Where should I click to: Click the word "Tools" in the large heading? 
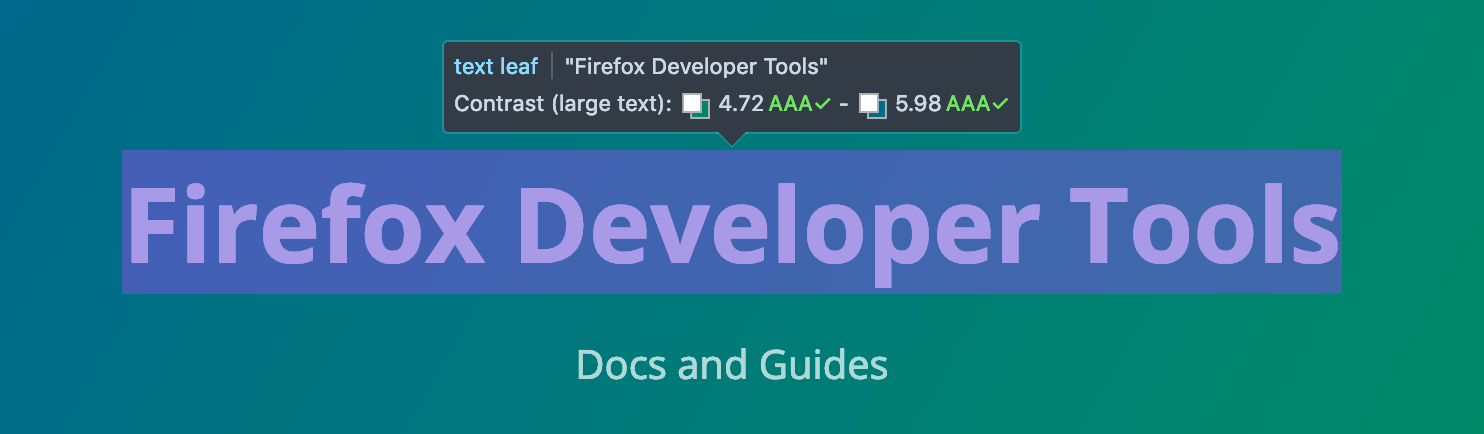(1204, 225)
